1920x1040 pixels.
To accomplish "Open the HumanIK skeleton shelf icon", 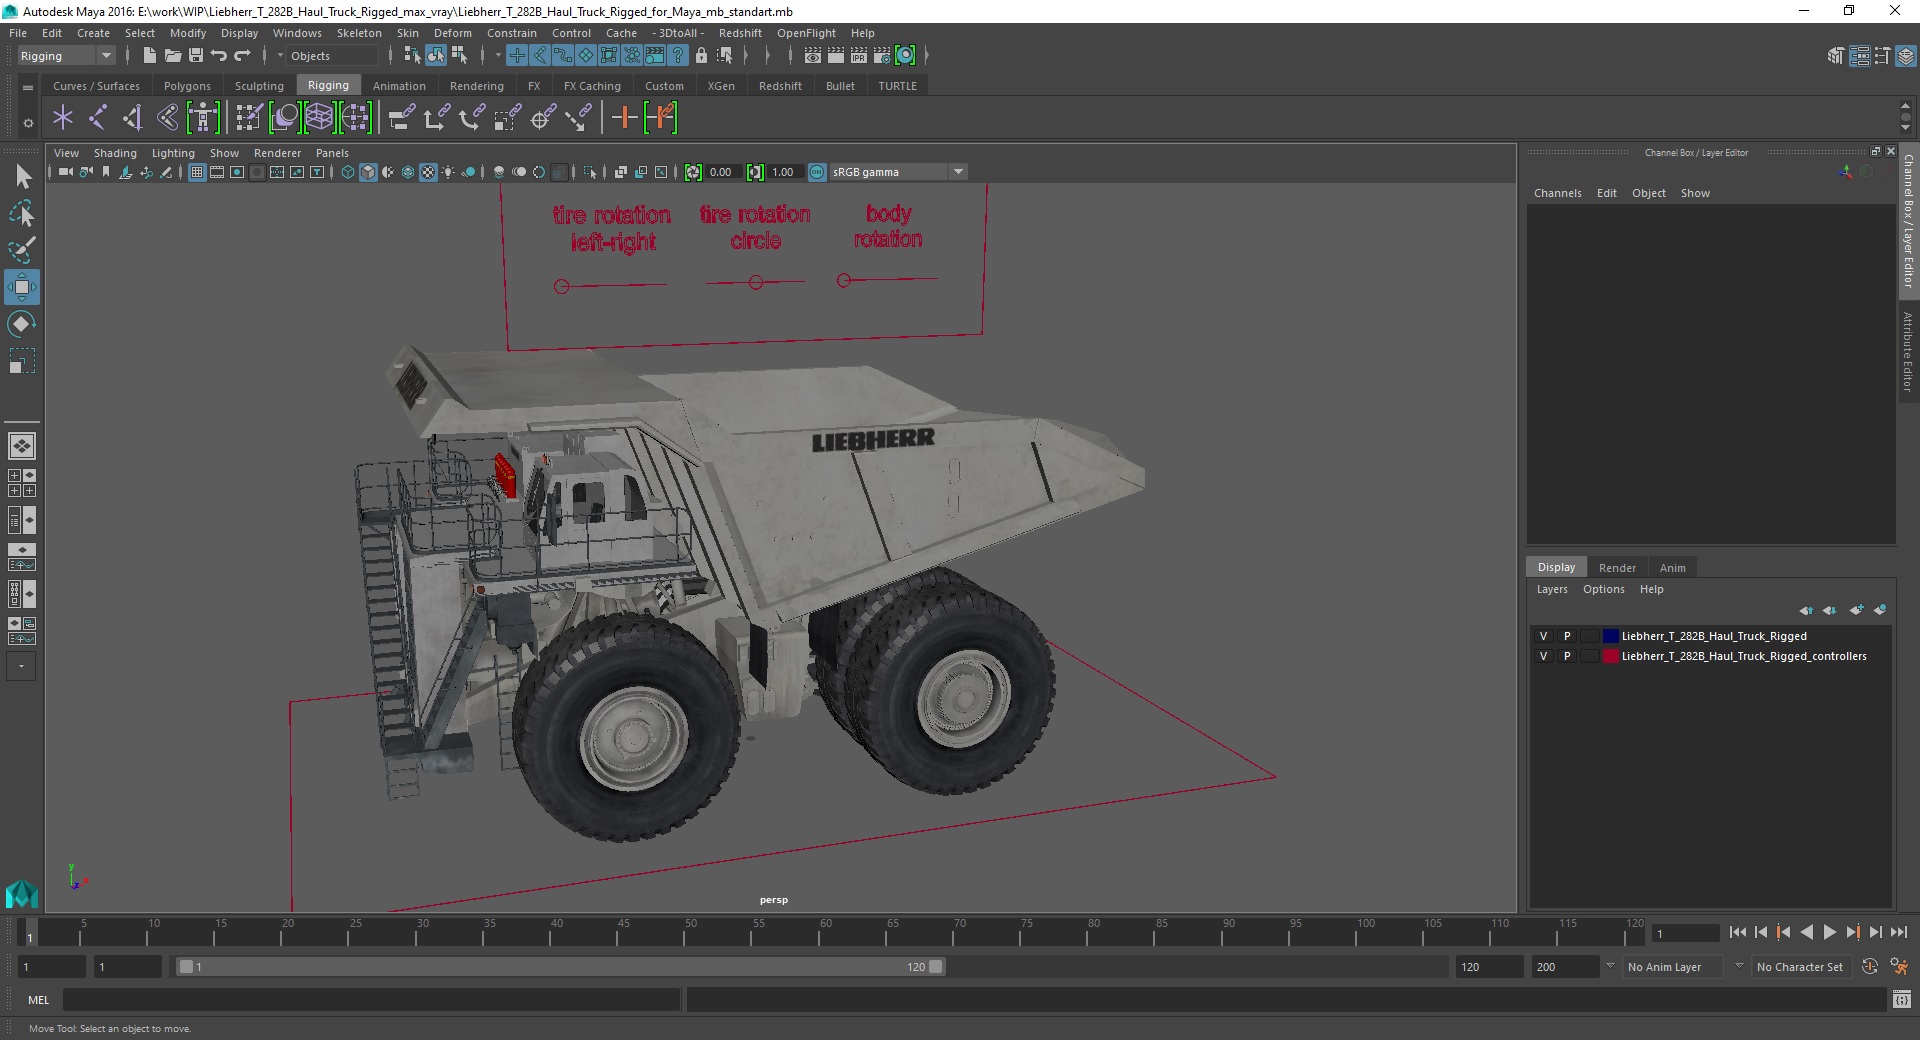I will tap(203, 118).
